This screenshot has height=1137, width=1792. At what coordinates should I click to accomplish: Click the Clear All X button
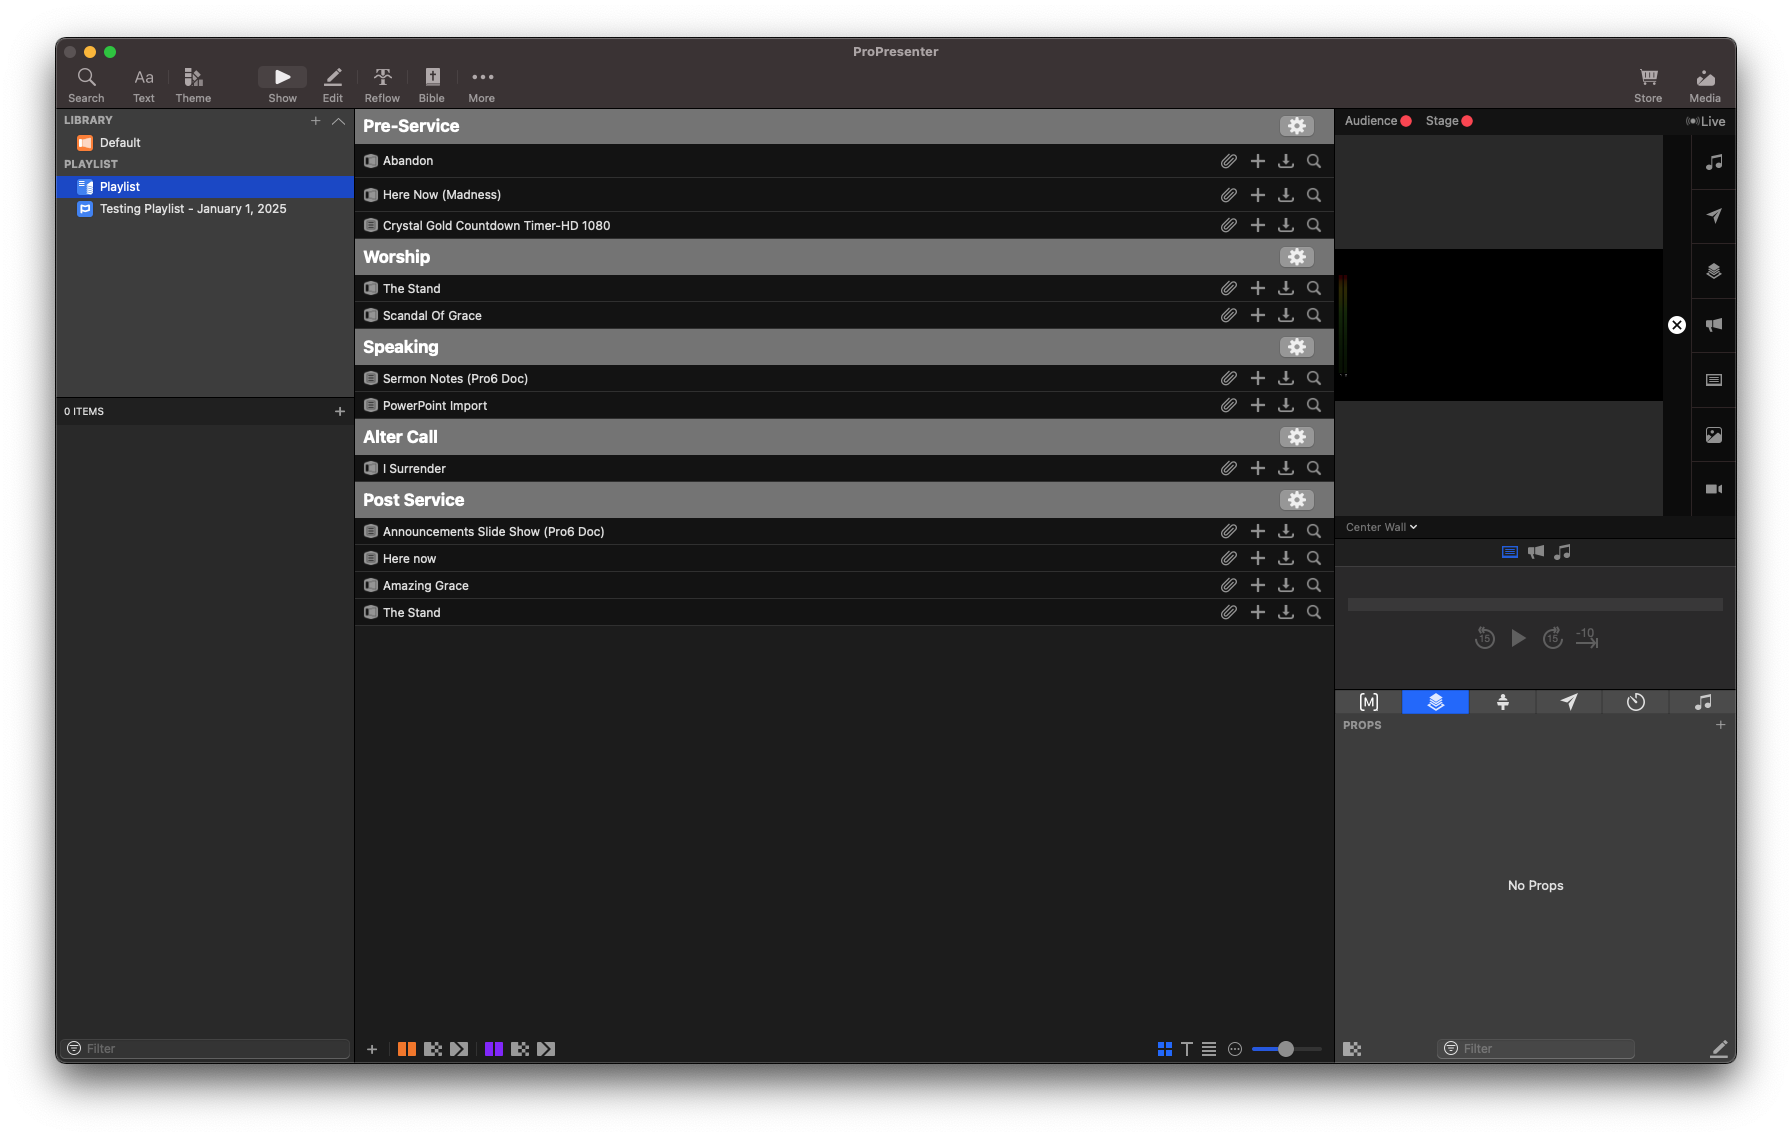pyautogui.click(x=1677, y=325)
